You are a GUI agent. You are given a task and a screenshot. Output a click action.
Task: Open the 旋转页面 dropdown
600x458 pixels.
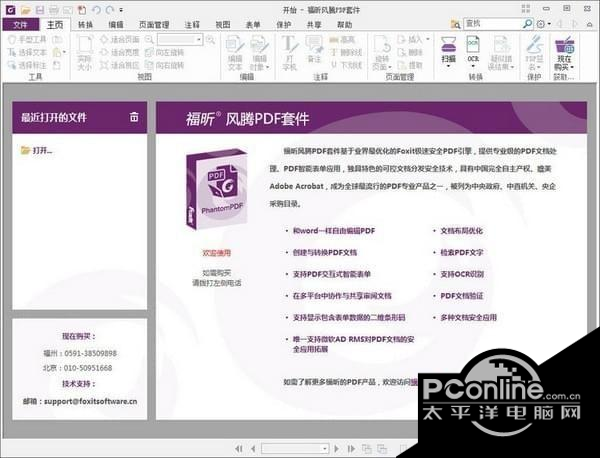click(x=382, y=53)
